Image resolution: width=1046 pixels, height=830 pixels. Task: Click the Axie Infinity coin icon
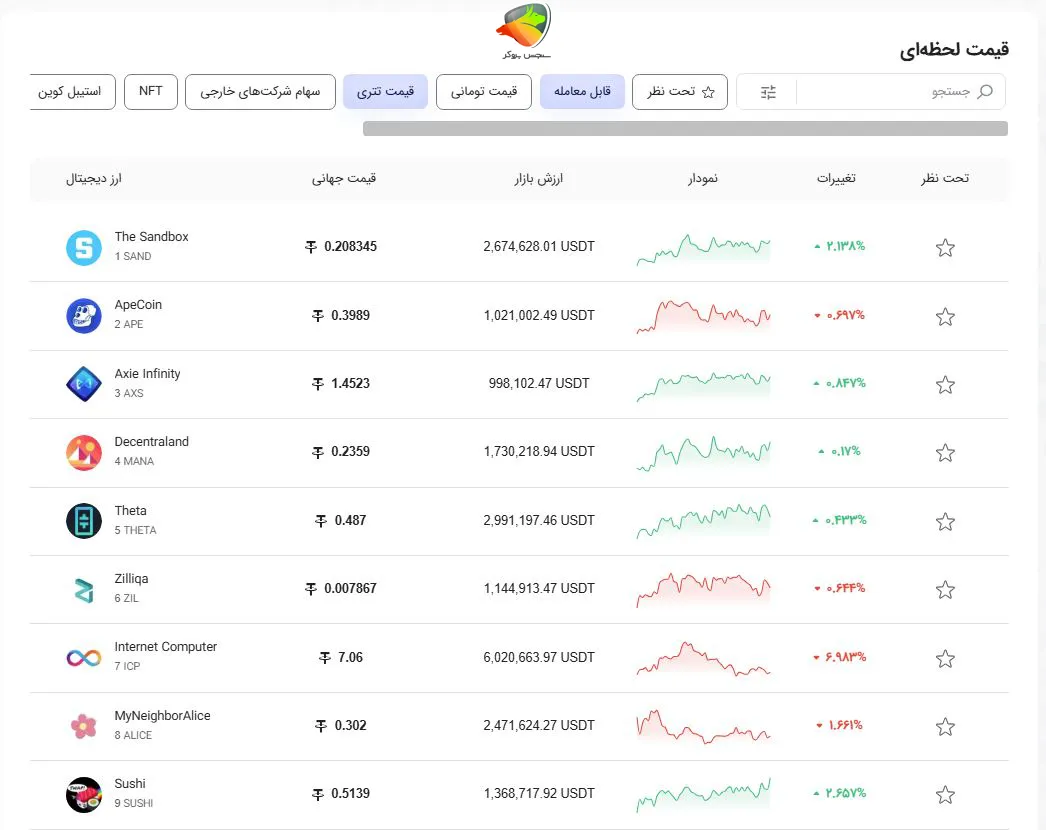pyautogui.click(x=84, y=384)
